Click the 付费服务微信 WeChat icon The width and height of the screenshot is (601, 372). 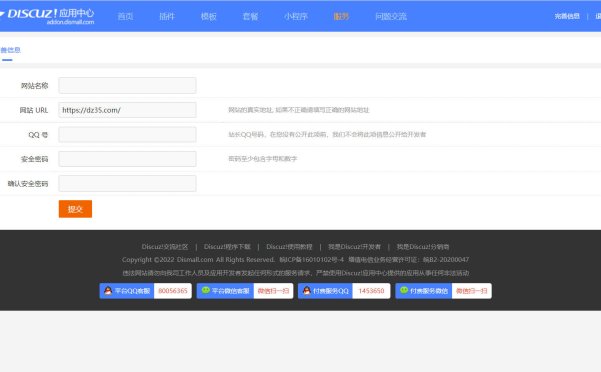(x=404, y=290)
